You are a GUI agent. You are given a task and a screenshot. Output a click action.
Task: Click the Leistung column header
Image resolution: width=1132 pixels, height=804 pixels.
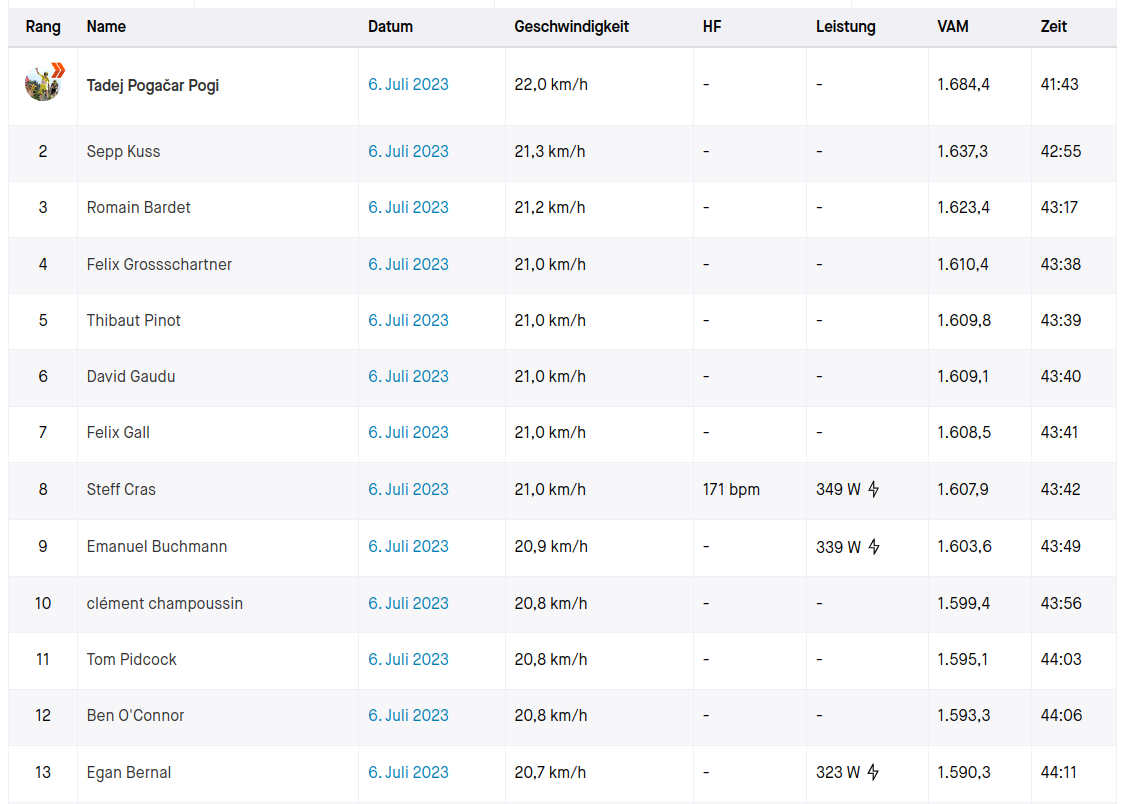click(x=845, y=27)
